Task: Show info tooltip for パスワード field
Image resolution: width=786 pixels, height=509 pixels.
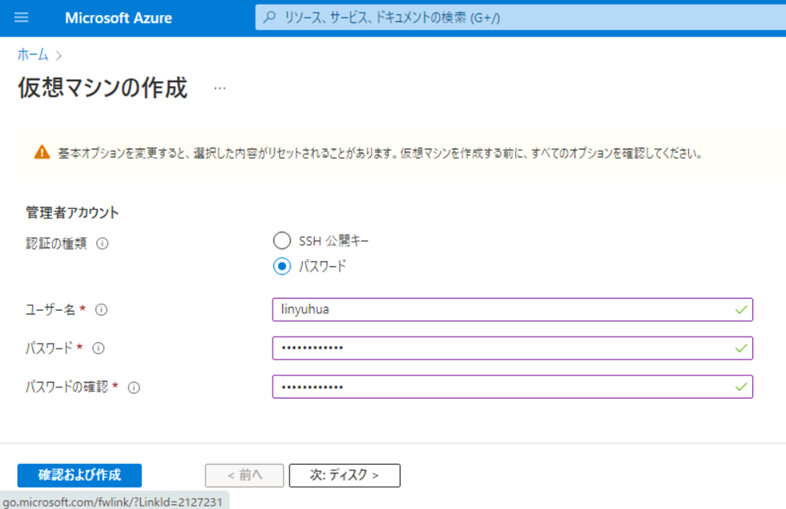Action: click(98, 348)
